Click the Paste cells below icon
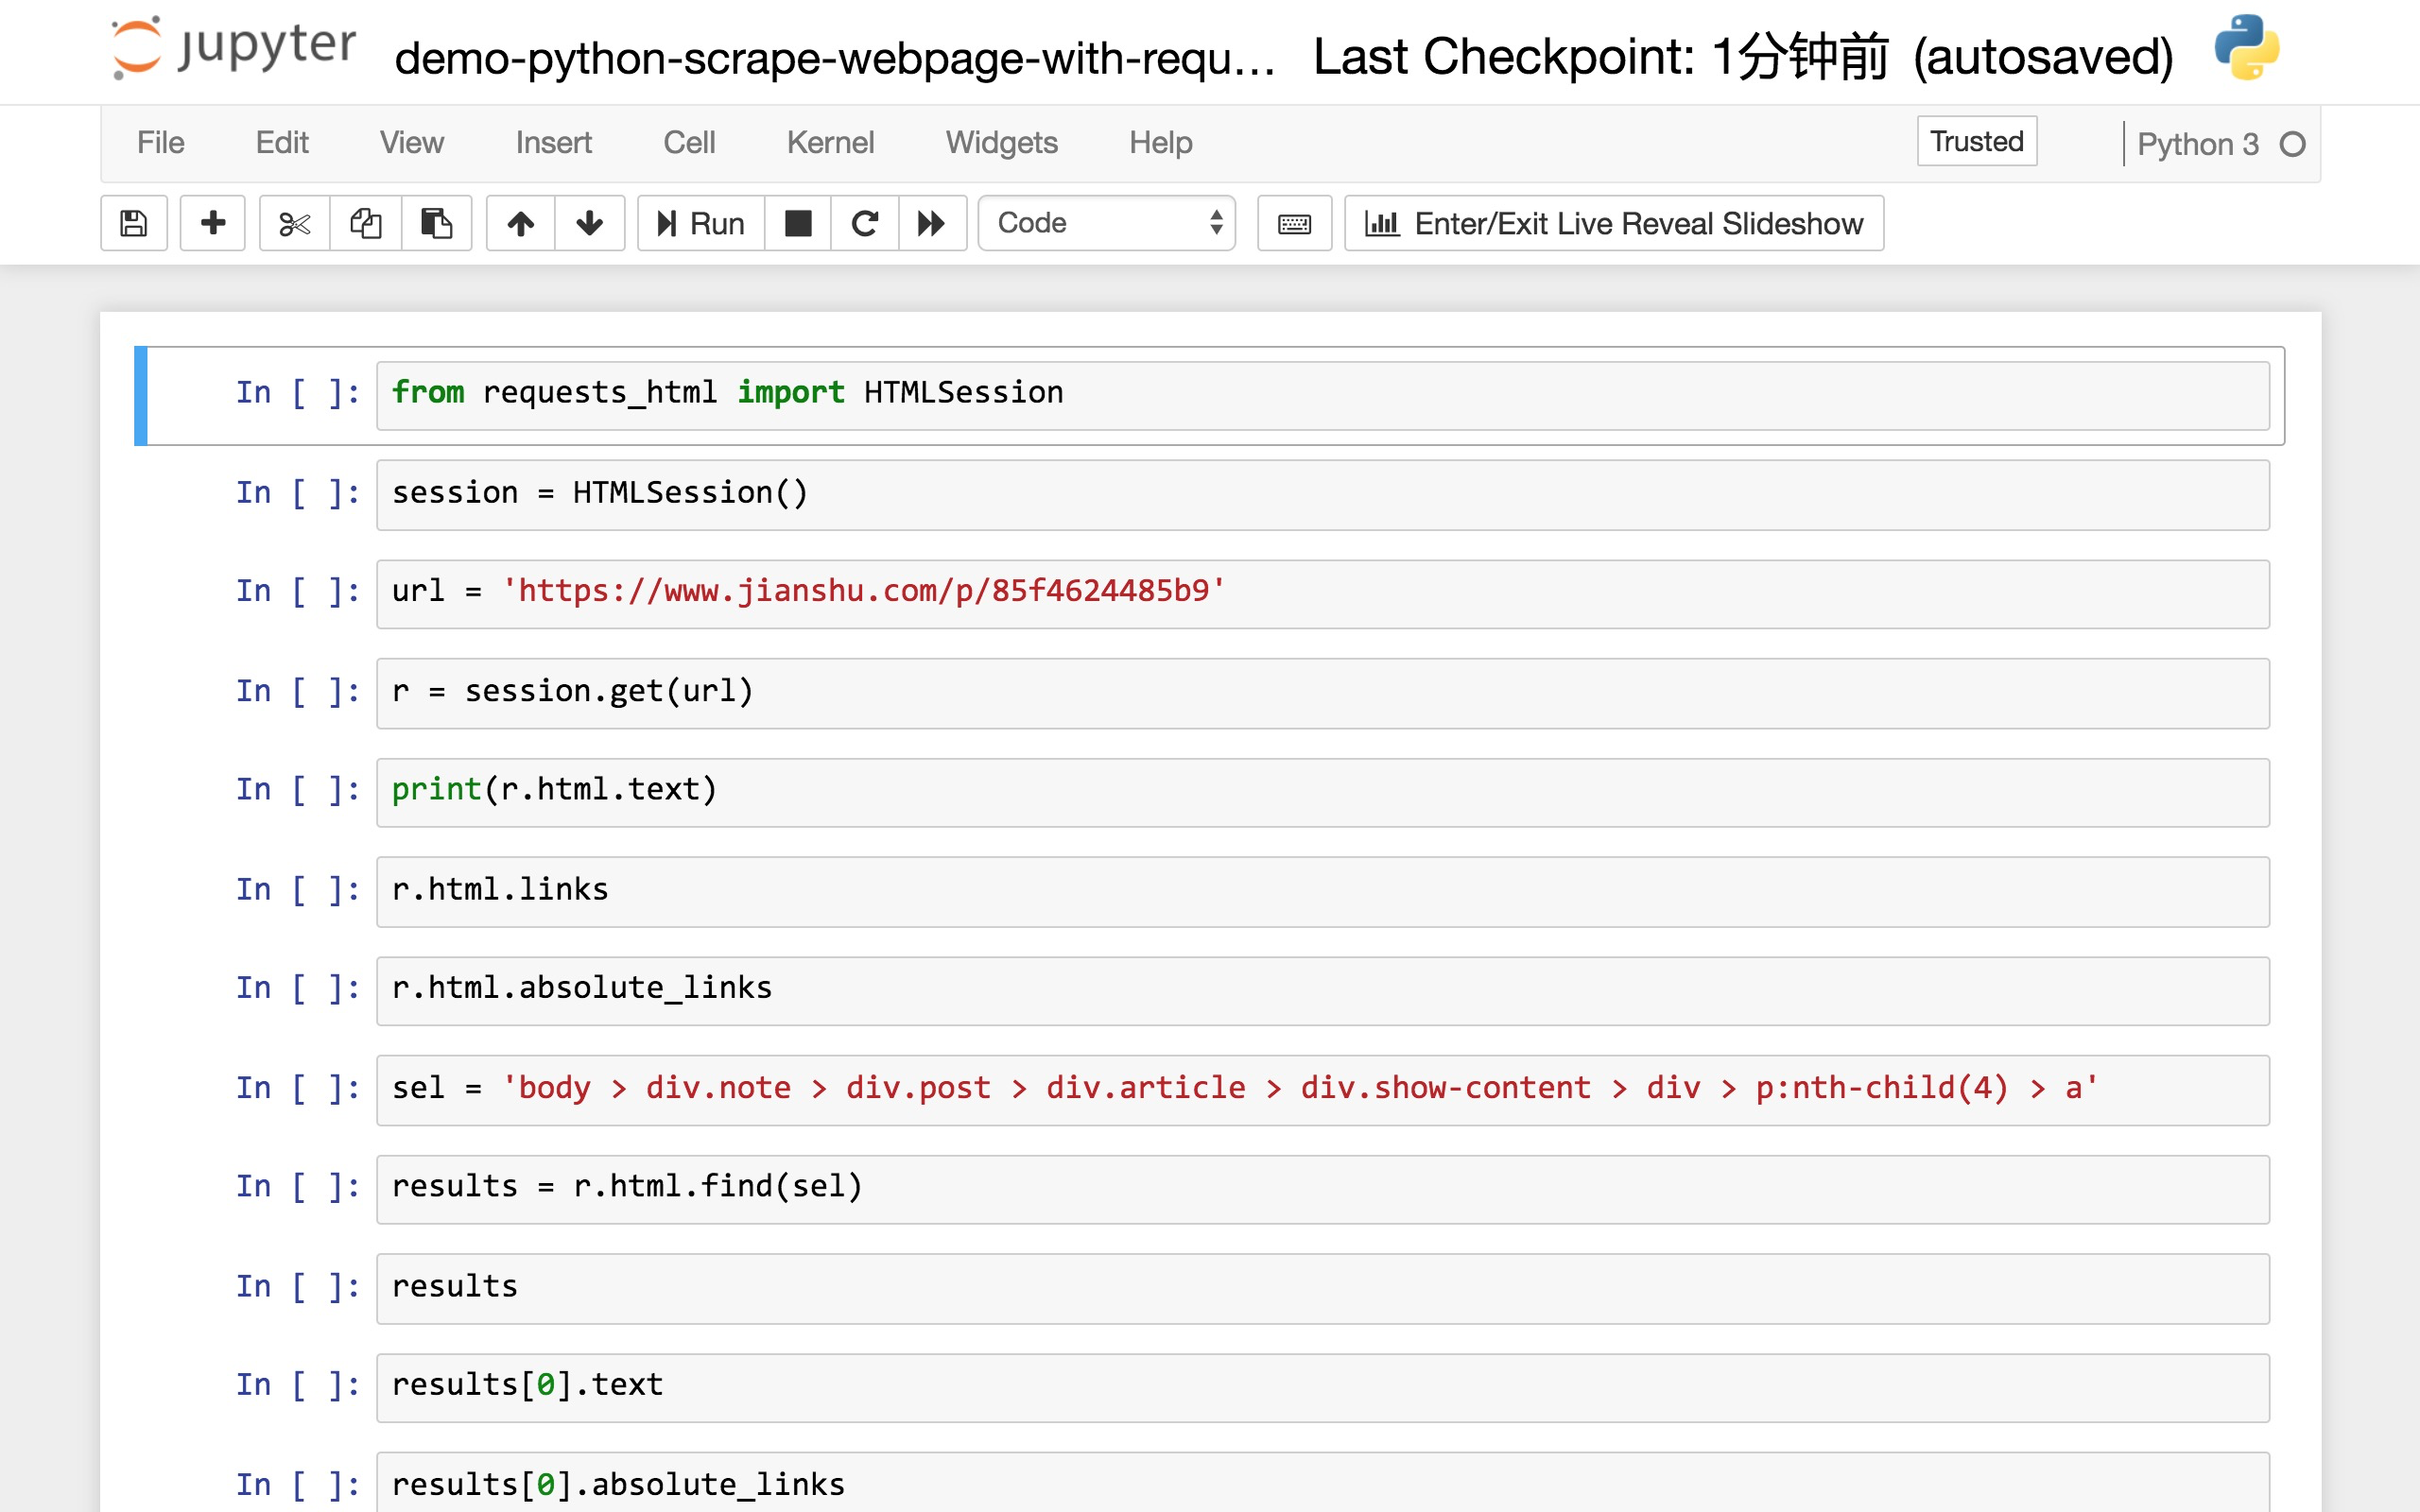Image resolution: width=2420 pixels, height=1512 pixels. 436,223
